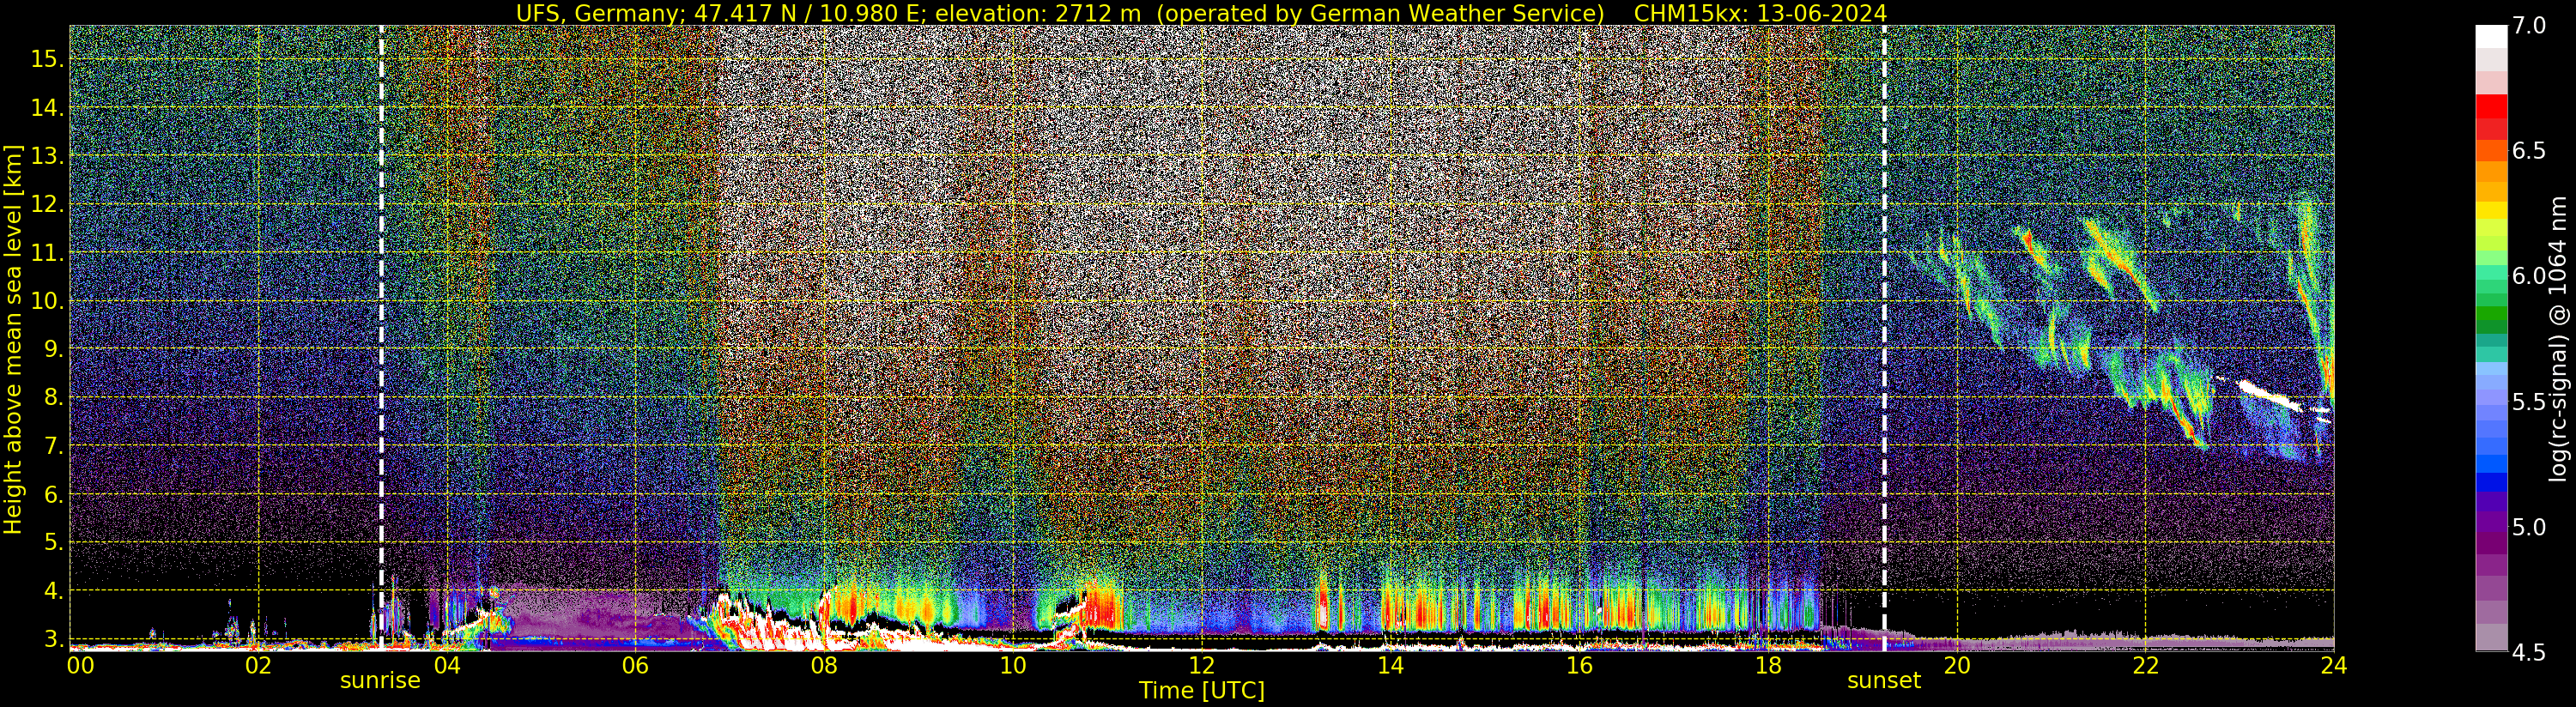Select the 24 hour tick label

coord(2334,666)
